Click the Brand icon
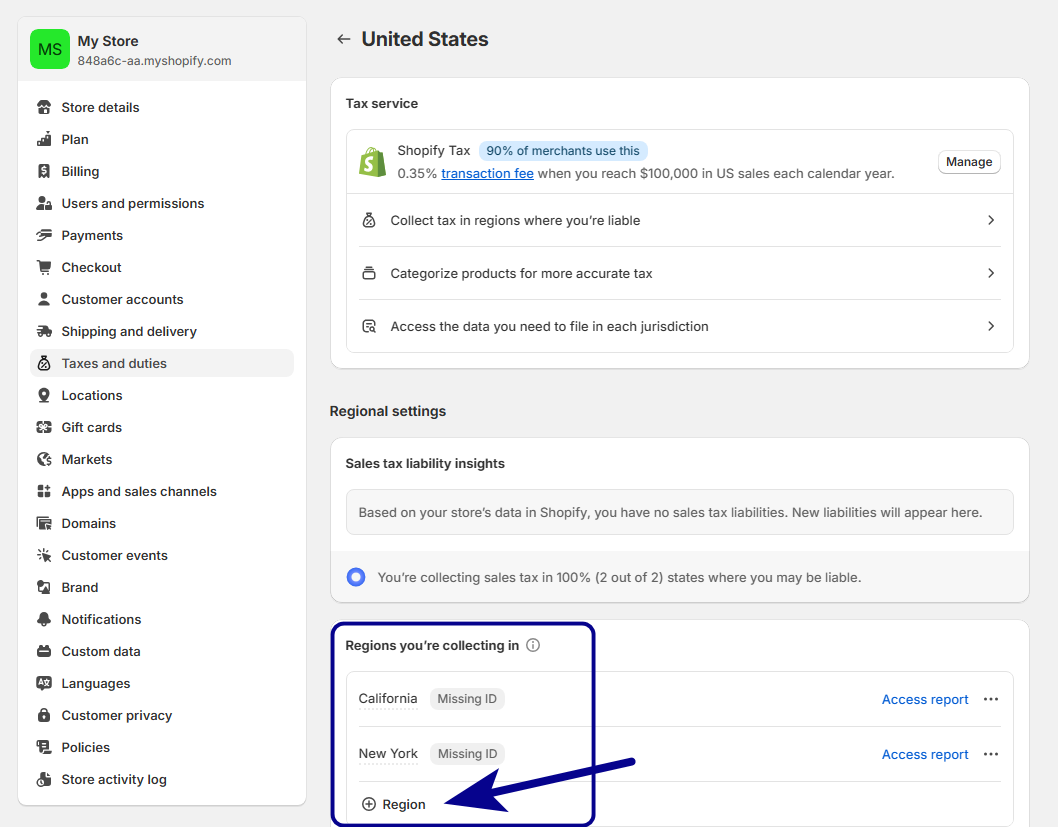 click(x=44, y=588)
